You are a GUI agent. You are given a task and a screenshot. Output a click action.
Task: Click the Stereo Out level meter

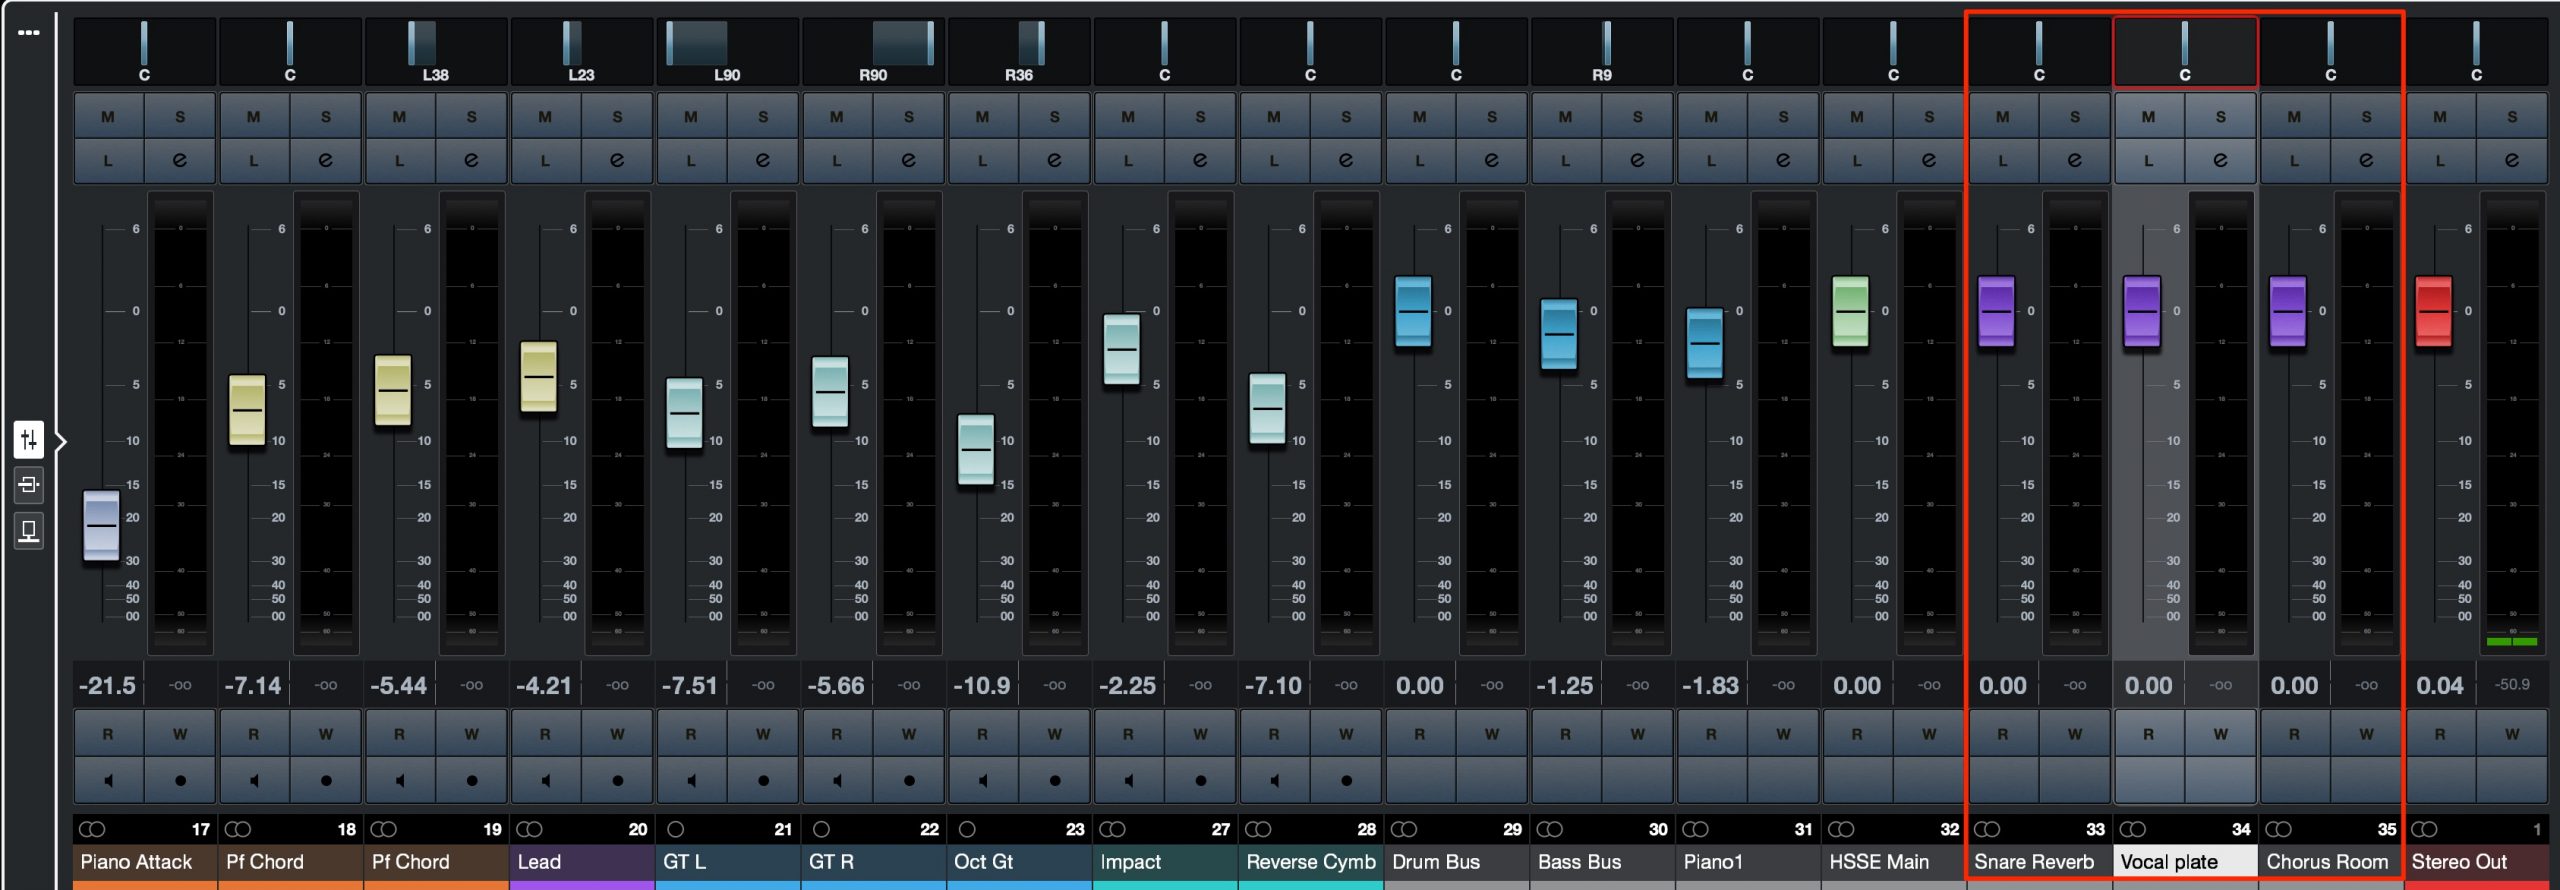pos(2512,424)
